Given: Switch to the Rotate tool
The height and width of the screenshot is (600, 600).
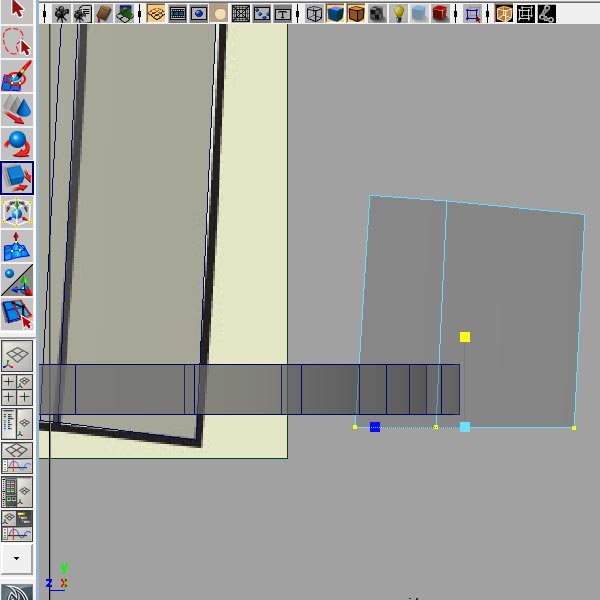Looking at the screenshot, I should pyautogui.click(x=17, y=144).
